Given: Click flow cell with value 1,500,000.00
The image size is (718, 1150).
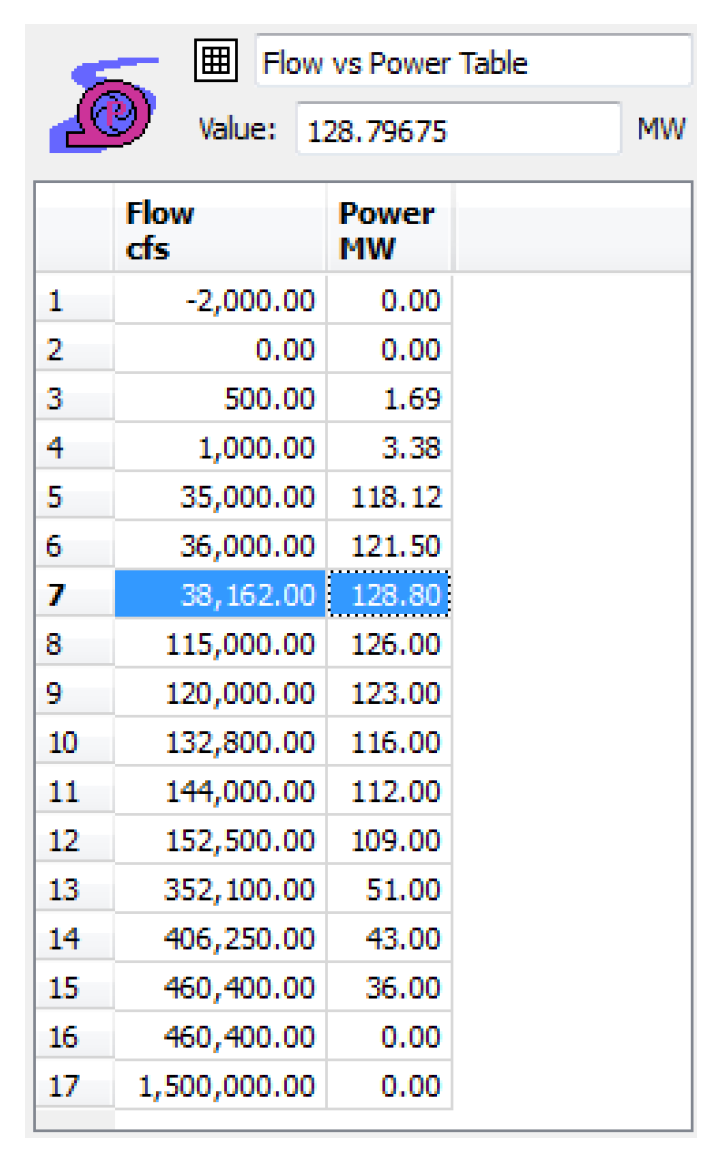Looking at the screenshot, I should point(220,1086).
